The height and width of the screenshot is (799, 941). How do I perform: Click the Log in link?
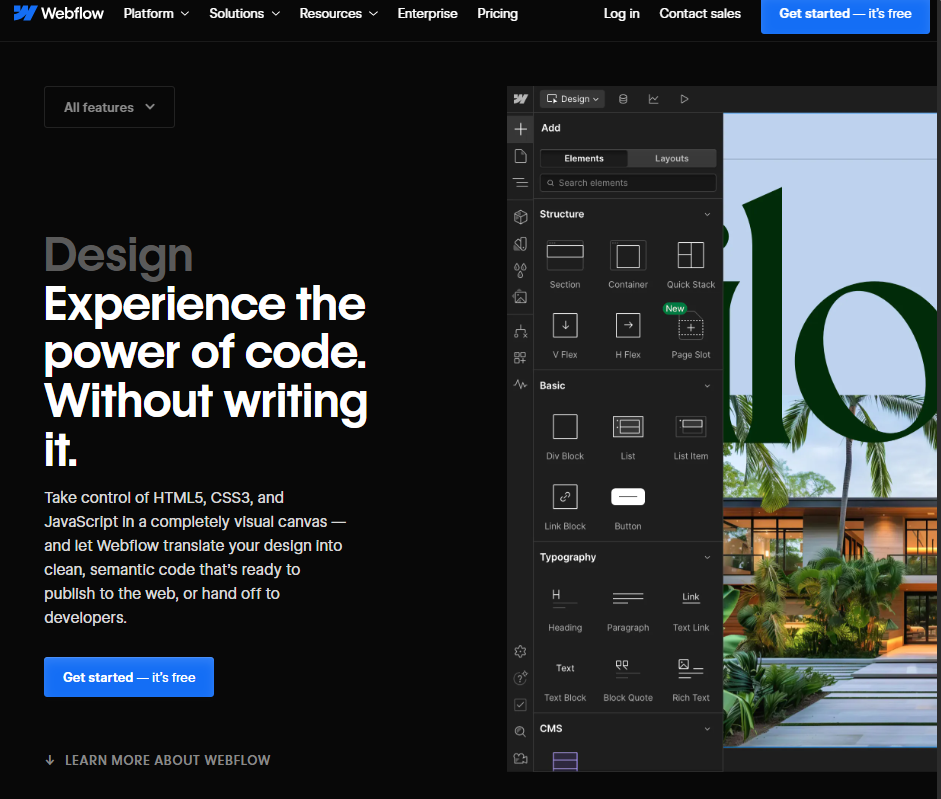coord(621,13)
